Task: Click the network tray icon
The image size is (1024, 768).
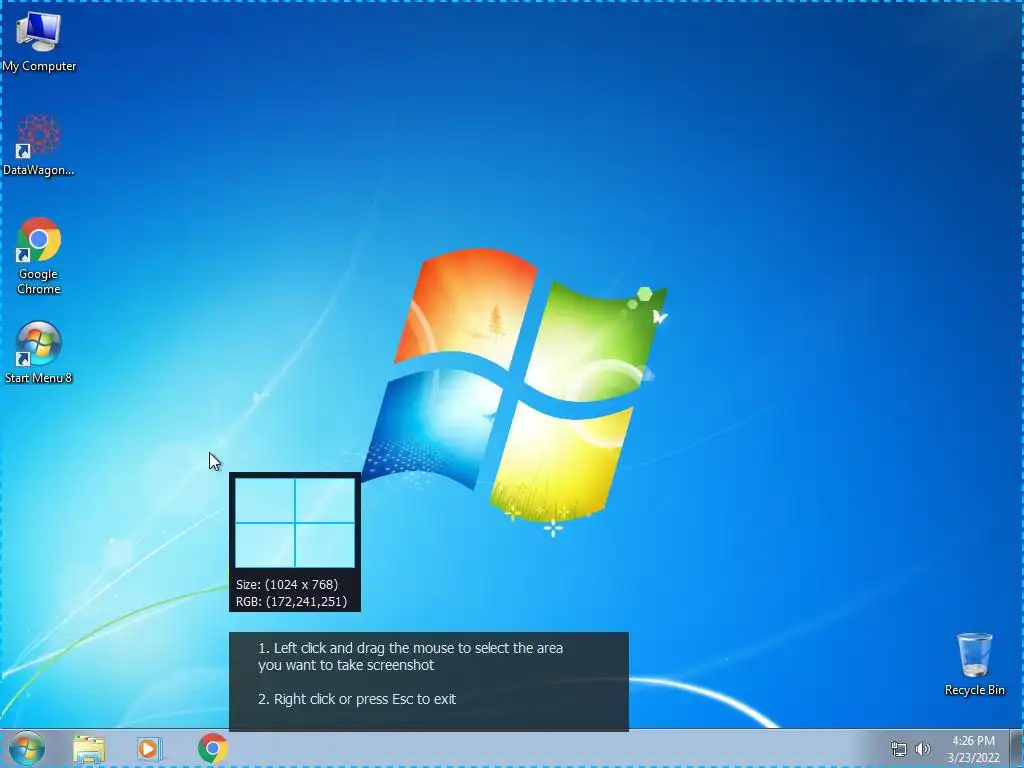Action: point(899,749)
